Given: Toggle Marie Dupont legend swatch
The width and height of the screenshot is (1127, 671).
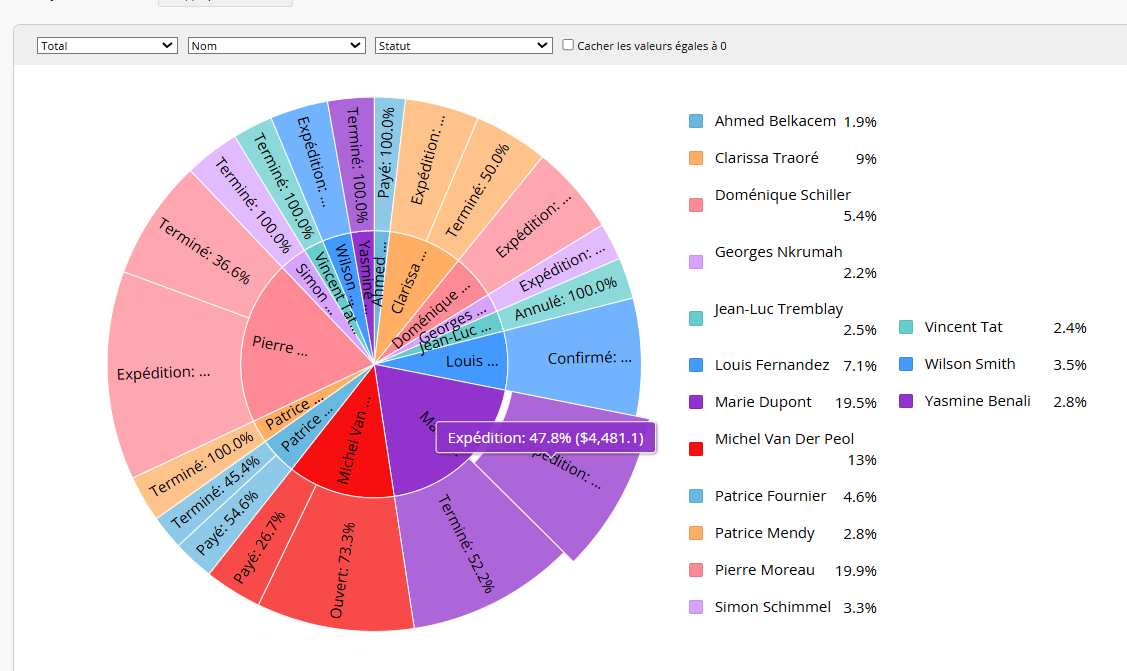Looking at the screenshot, I should pyautogui.click(x=696, y=402).
